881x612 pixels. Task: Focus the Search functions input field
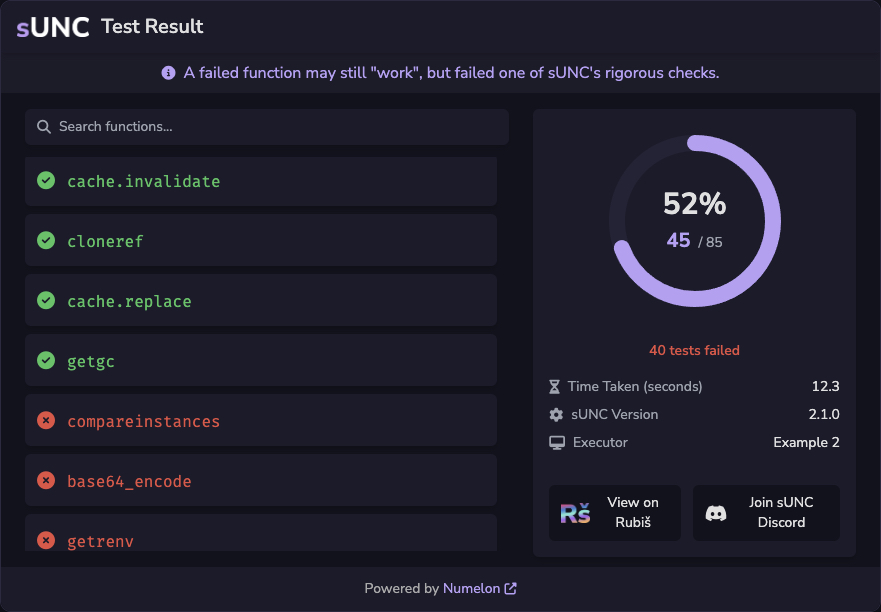click(x=267, y=127)
